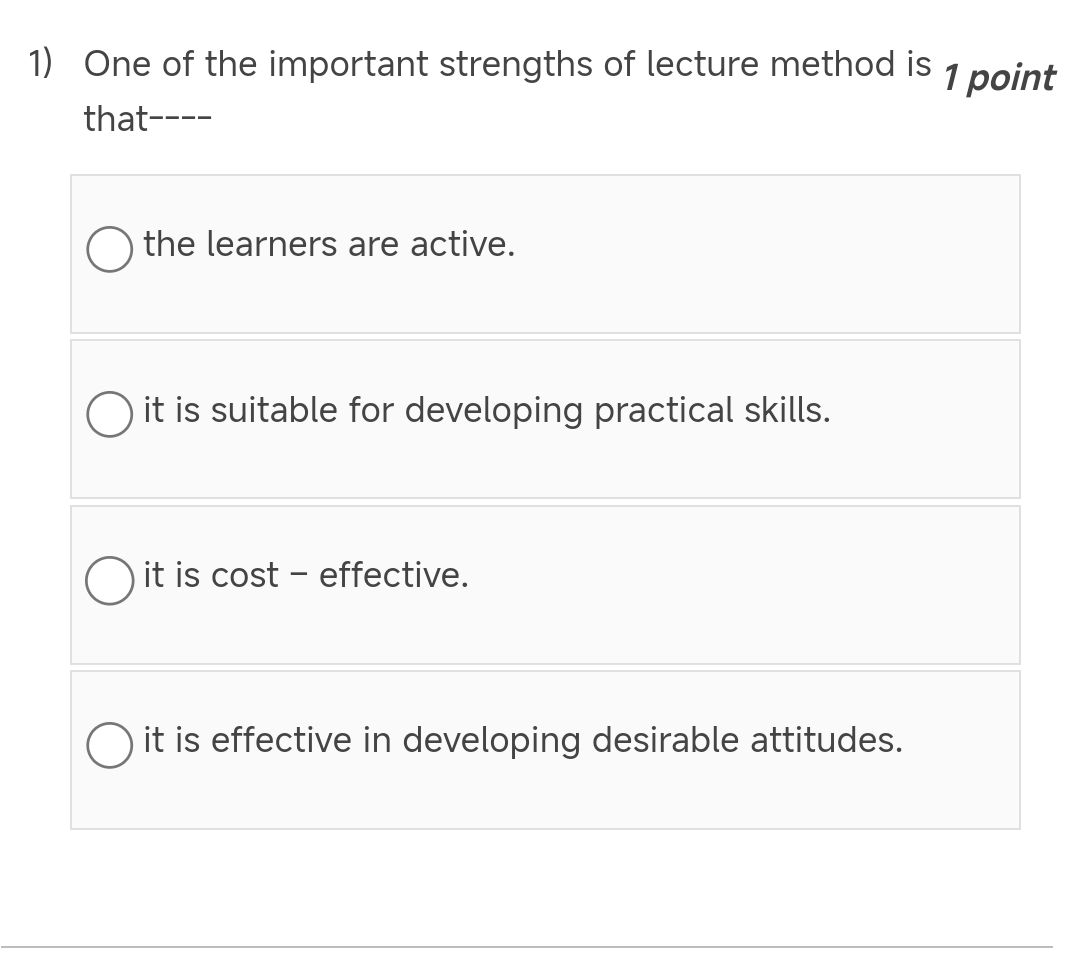Click the answer text about desirable attitudes

point(523,740)
